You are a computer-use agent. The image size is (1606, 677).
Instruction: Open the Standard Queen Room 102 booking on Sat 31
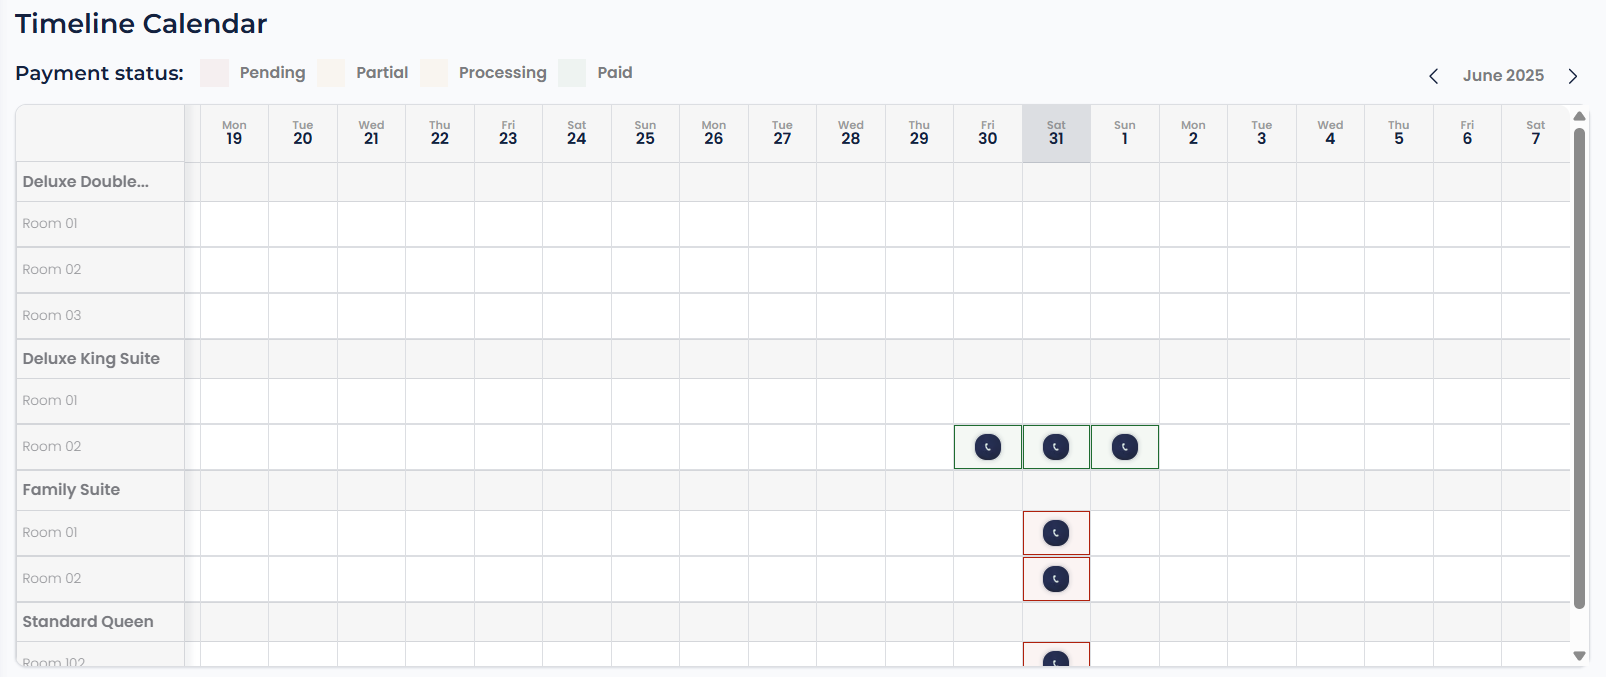point(1056,654)
